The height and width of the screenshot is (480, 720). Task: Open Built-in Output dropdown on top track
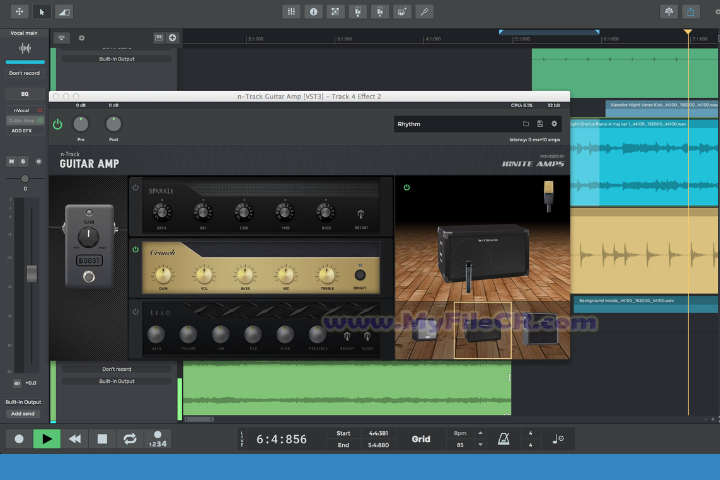tap(117, 59)
